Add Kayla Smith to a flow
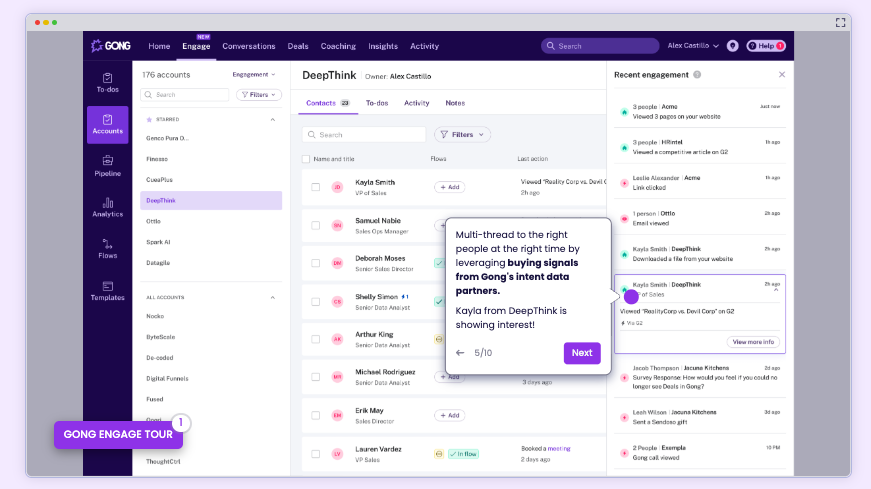The width and height of the screenshot is (871, 489). tap(449, 187)
